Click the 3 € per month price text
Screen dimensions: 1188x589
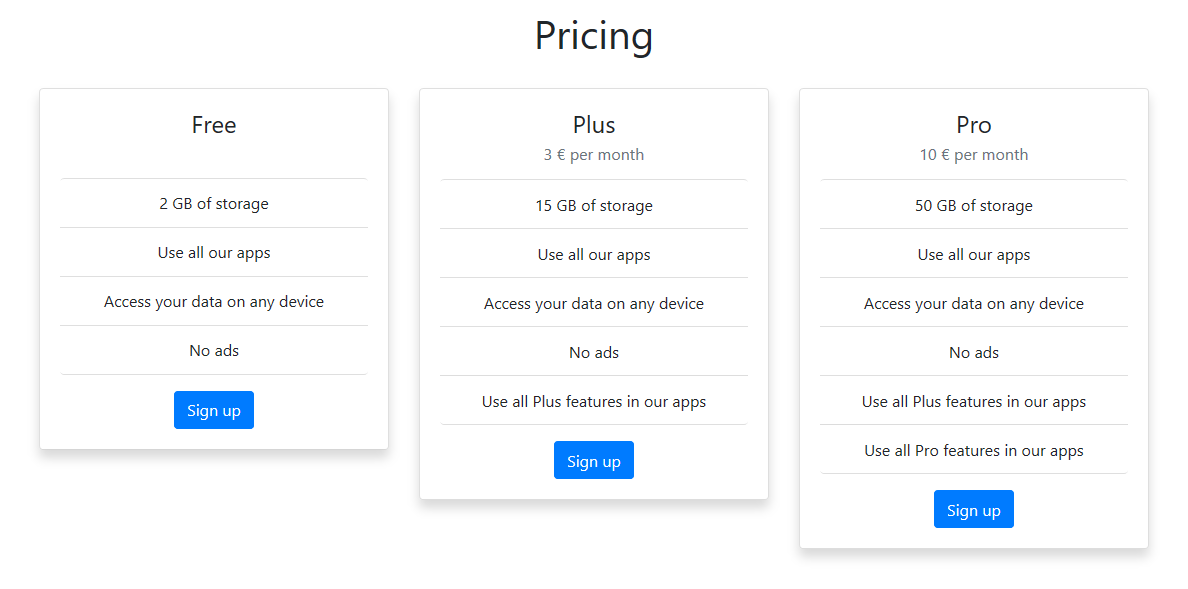pos(593,155)
